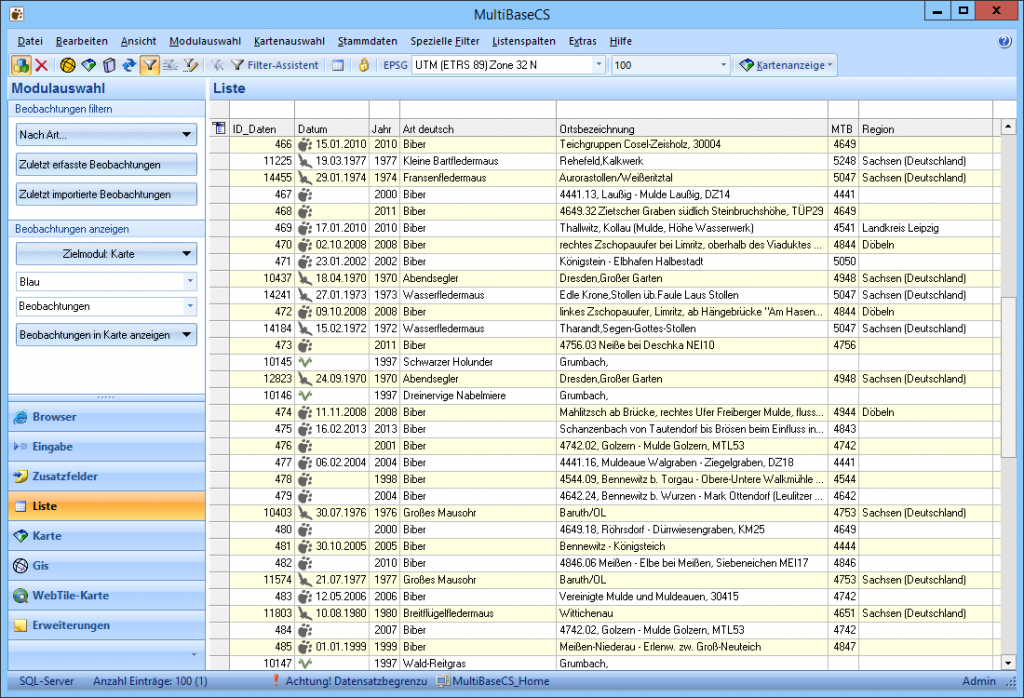
Task: Click Zuletzt importierte Beobachtungen button
Action: tap(106, 195)
